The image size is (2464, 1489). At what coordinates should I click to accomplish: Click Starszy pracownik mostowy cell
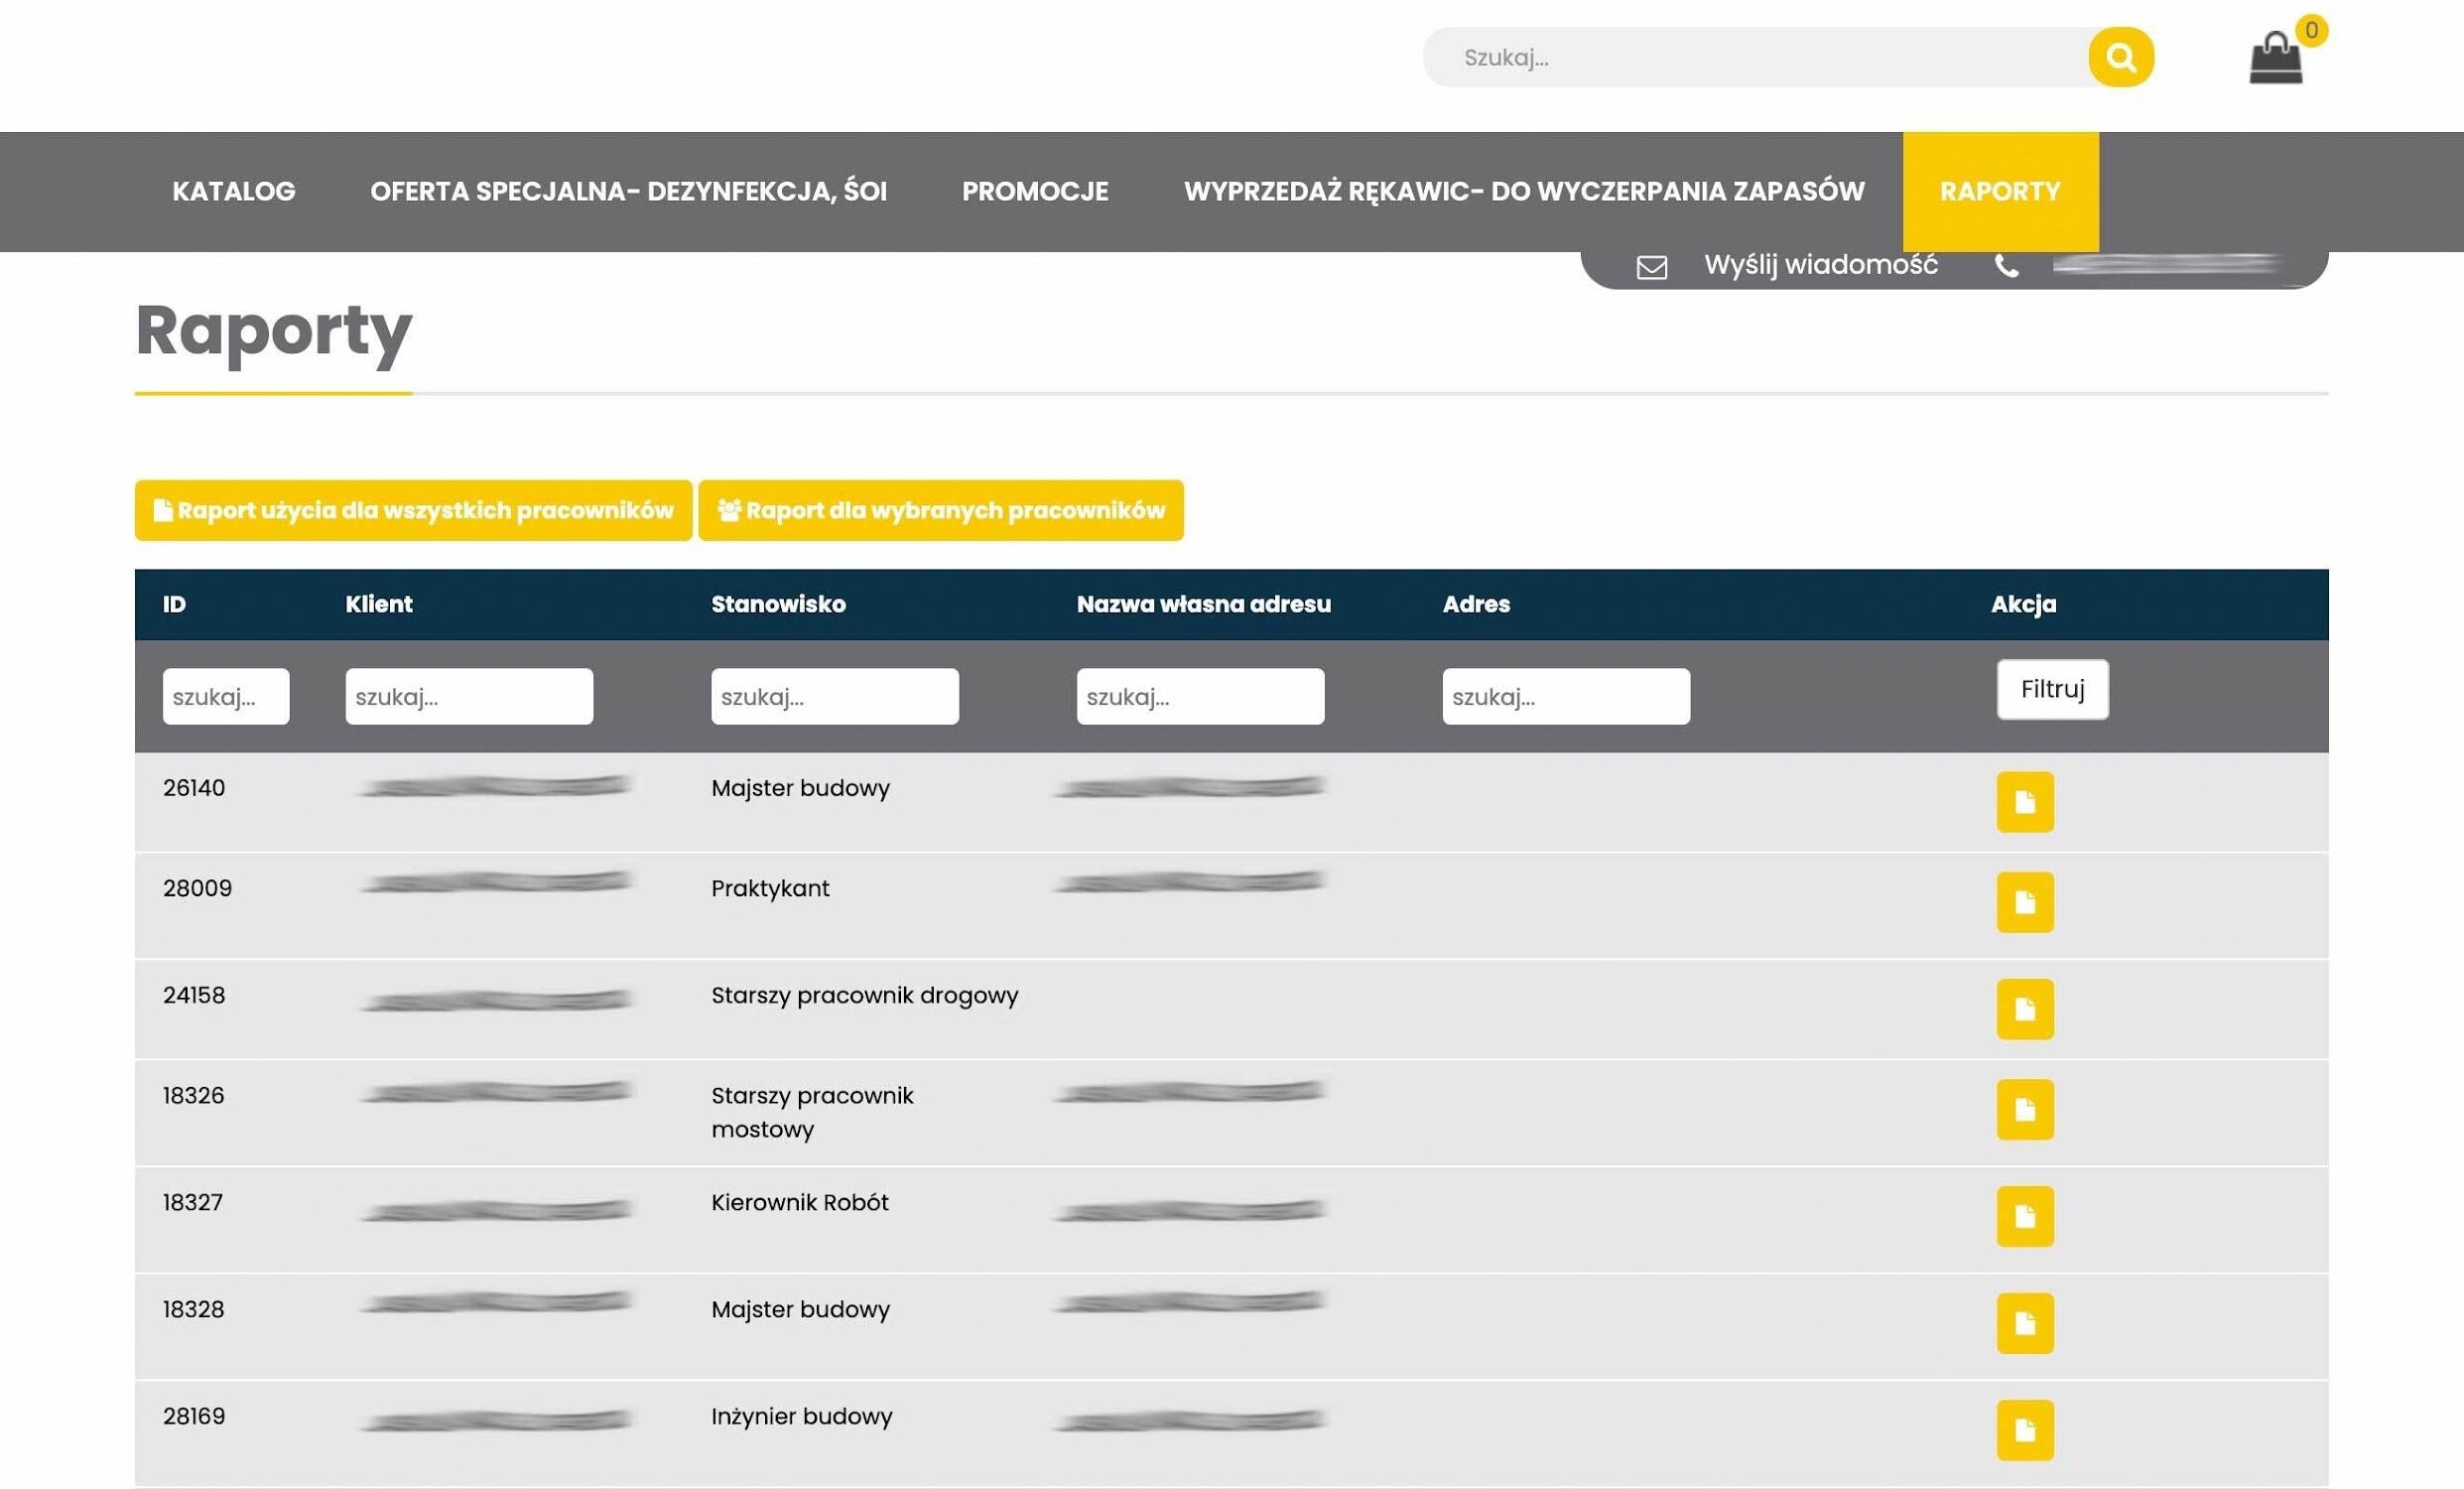[812, 1111]
